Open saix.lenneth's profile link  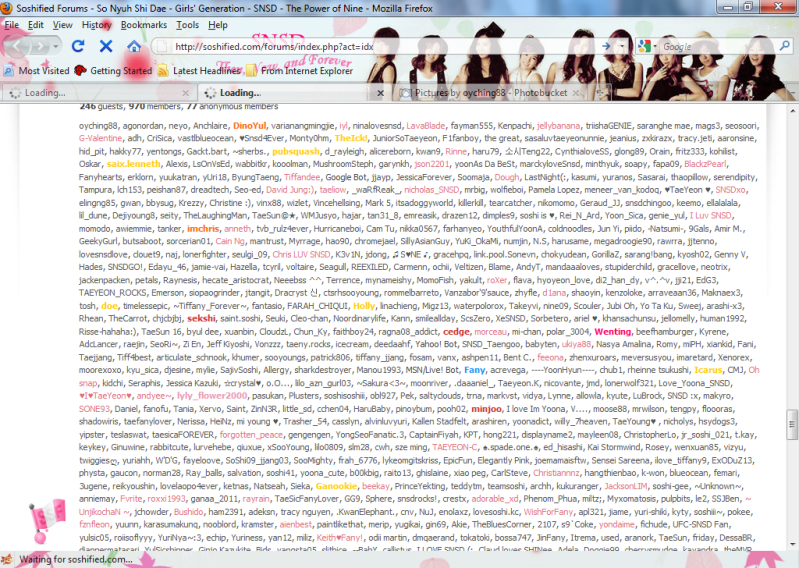(x=134, y=164)
